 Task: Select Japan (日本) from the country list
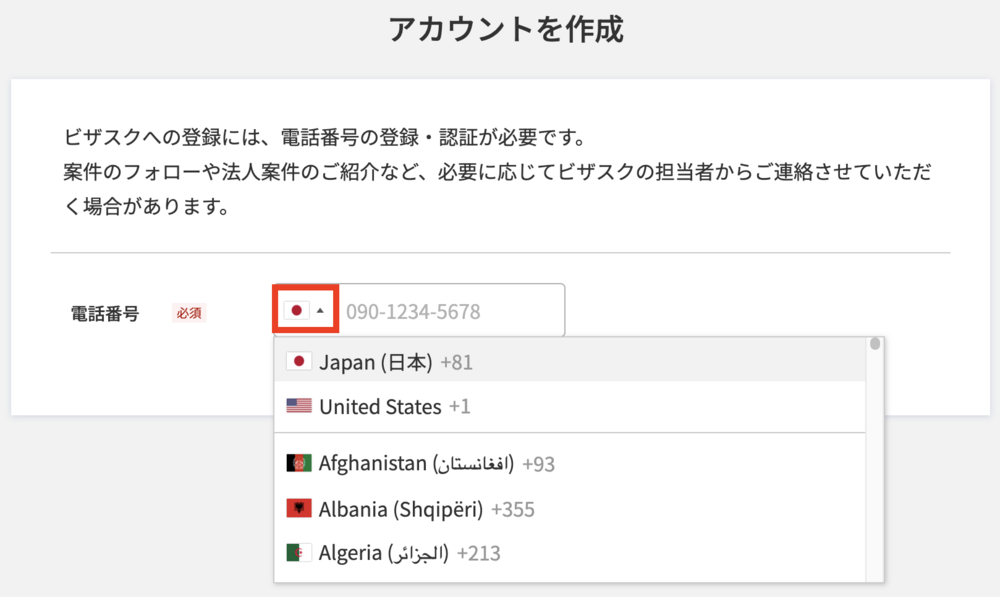[x=570, y=362]
